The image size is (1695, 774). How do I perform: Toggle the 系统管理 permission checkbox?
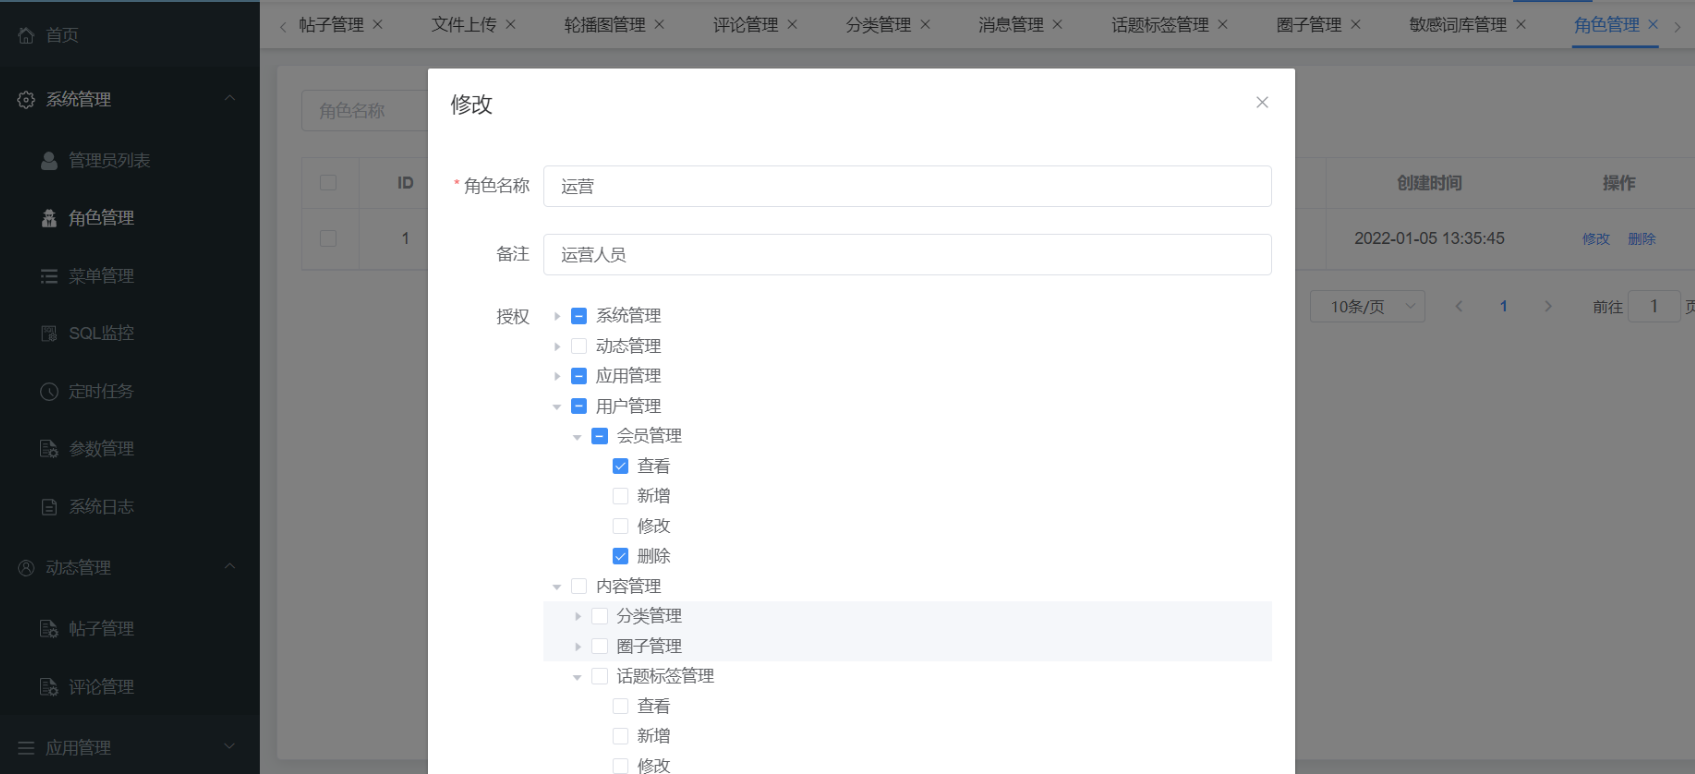tap(579, 316)
